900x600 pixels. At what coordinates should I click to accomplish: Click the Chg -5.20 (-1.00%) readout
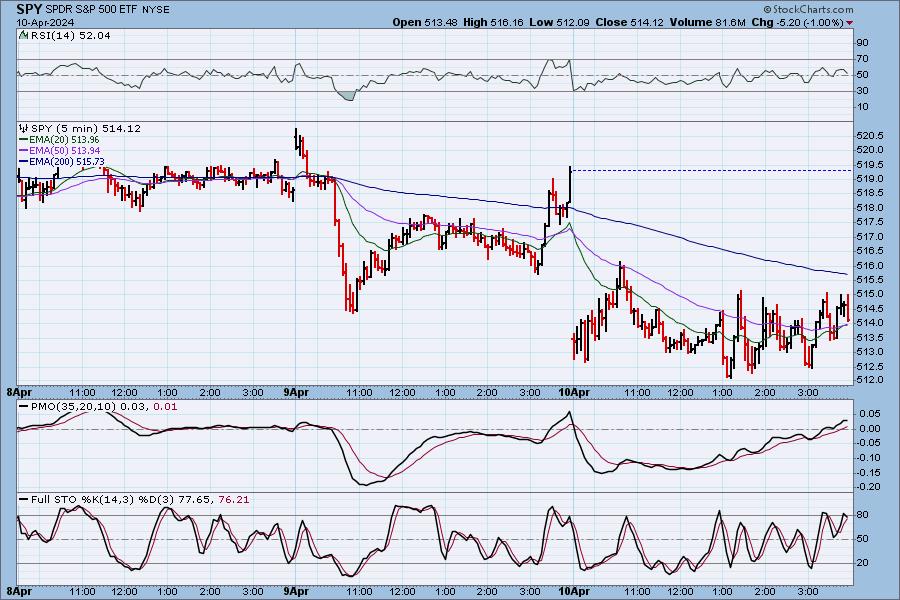[797, 22]
